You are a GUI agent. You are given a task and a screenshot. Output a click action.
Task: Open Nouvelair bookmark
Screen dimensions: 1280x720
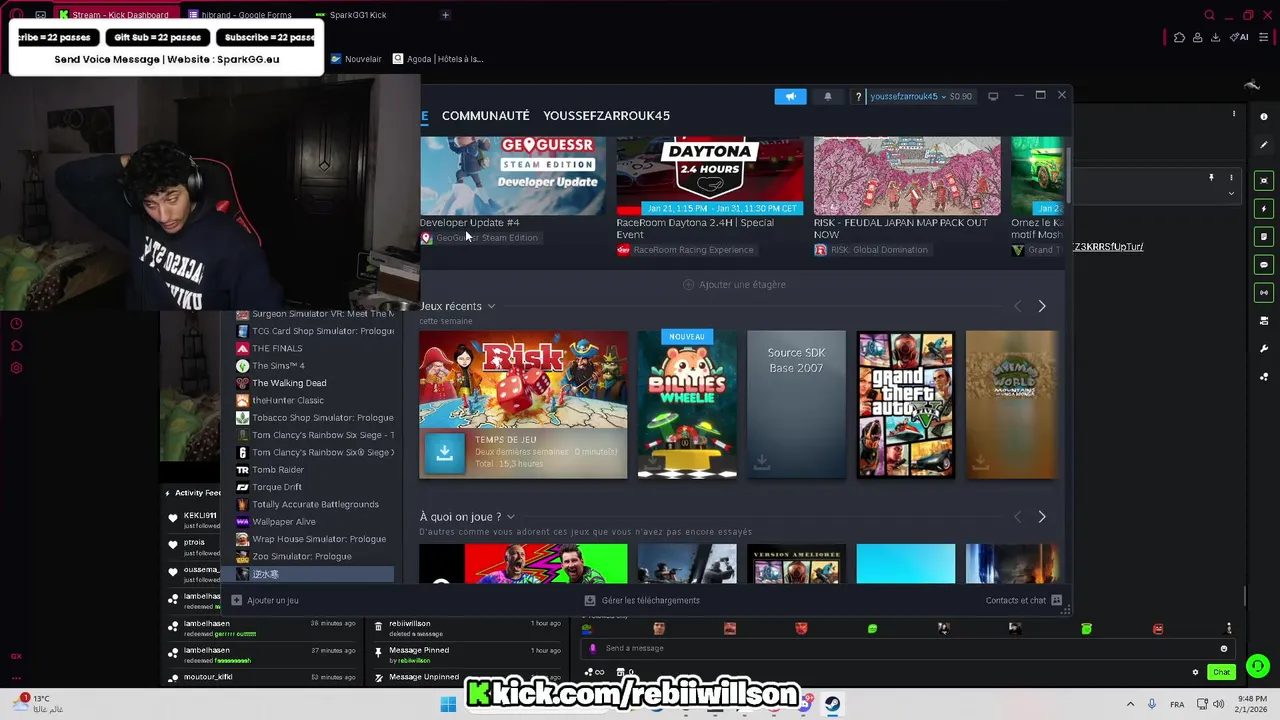[x=356, y=59]
